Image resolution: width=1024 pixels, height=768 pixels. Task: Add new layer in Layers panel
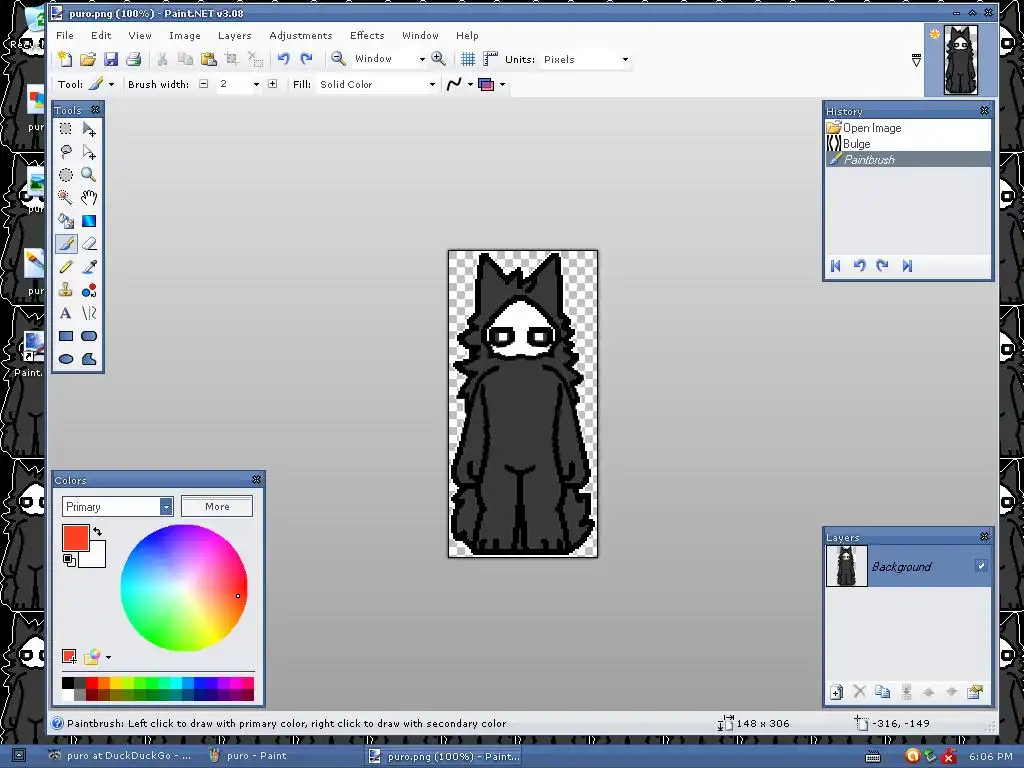[836, 692]
